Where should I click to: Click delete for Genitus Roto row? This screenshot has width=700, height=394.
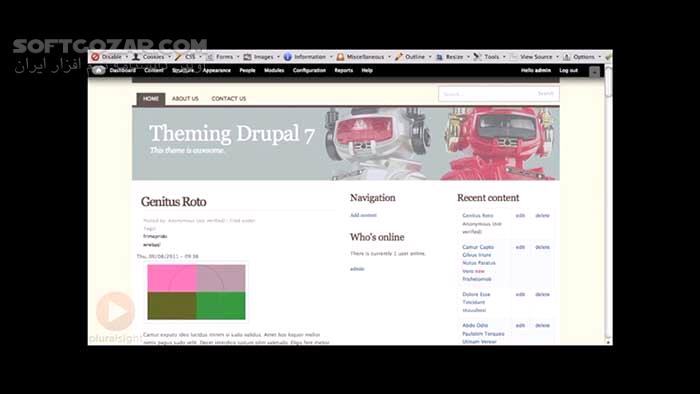(542, 216)
